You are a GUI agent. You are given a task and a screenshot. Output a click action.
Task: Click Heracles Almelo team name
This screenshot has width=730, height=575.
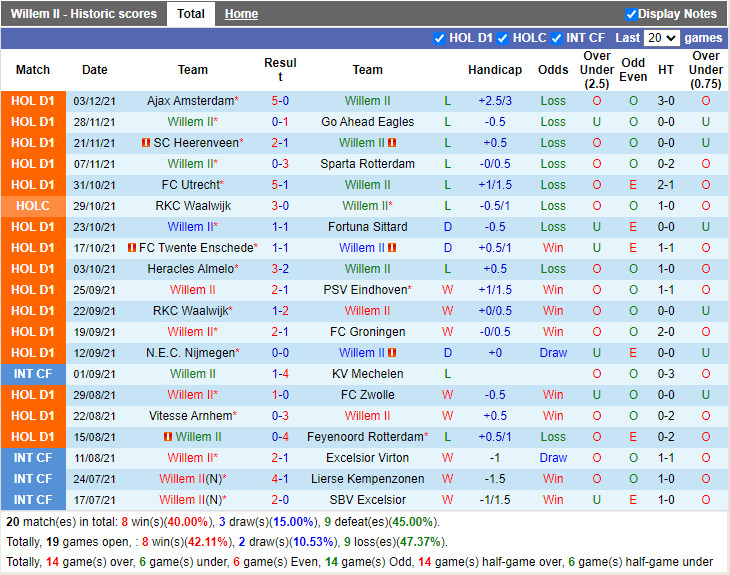(x=190, y=269)
